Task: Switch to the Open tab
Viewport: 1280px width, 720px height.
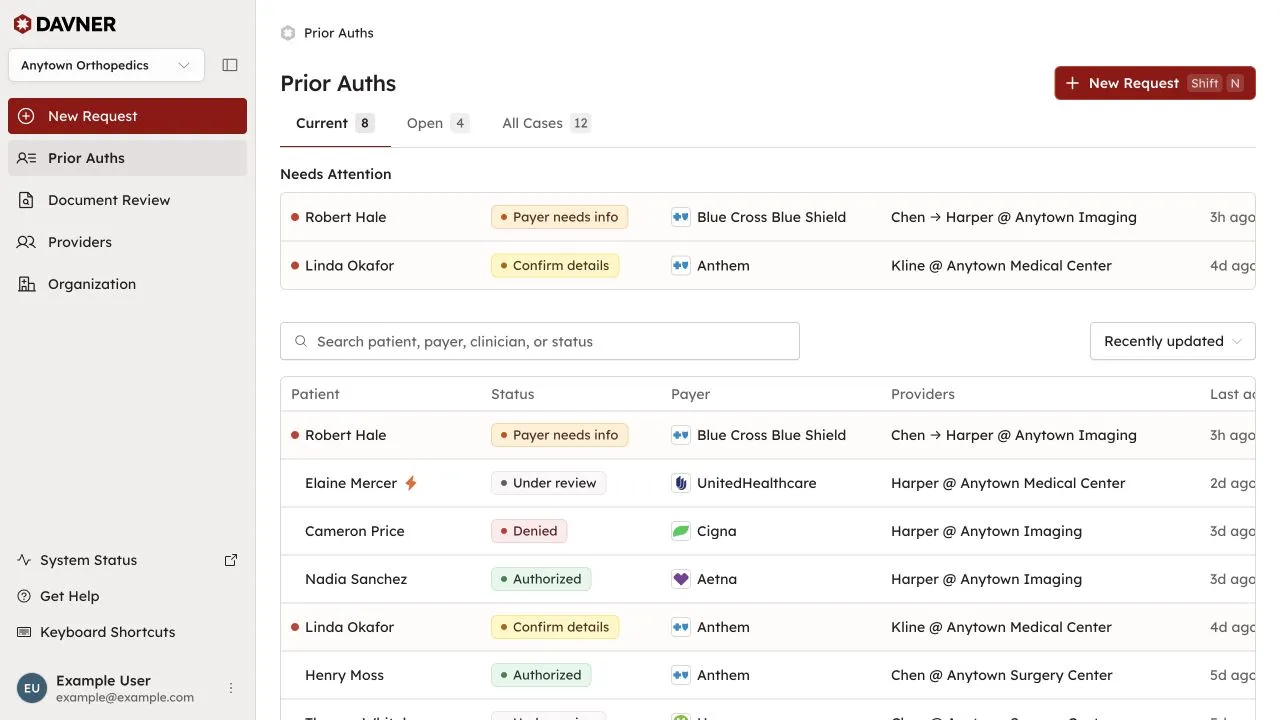Action: pos(438,123)
